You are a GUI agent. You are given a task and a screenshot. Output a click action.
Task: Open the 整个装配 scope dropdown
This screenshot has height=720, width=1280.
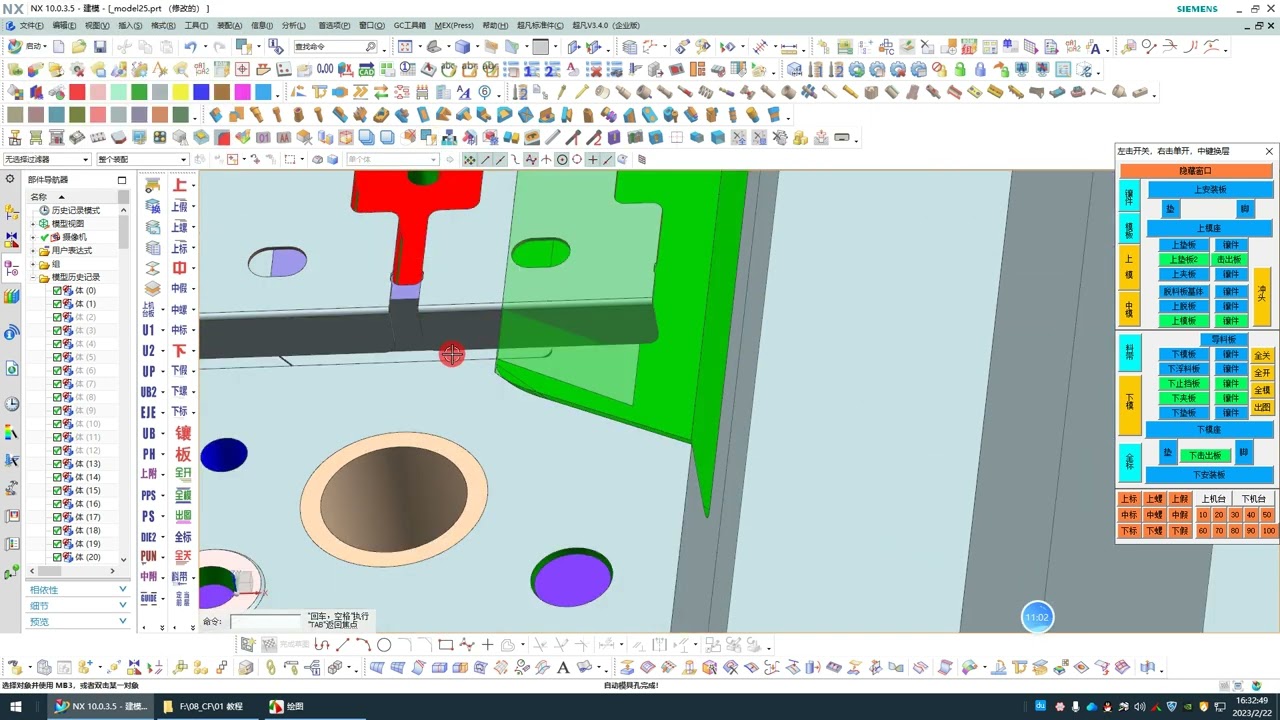tap(142, 159)
